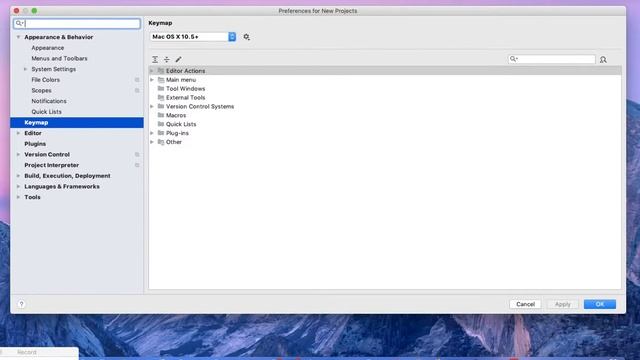640x360 pixels.
Task: Click the External Tools folder icon
Action: (x=161, y=98)
